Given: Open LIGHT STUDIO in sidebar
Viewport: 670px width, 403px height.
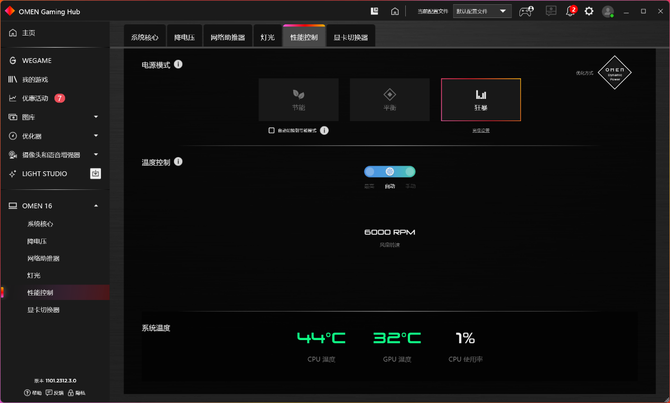Looking at the screenshot, I should [44, 174].
